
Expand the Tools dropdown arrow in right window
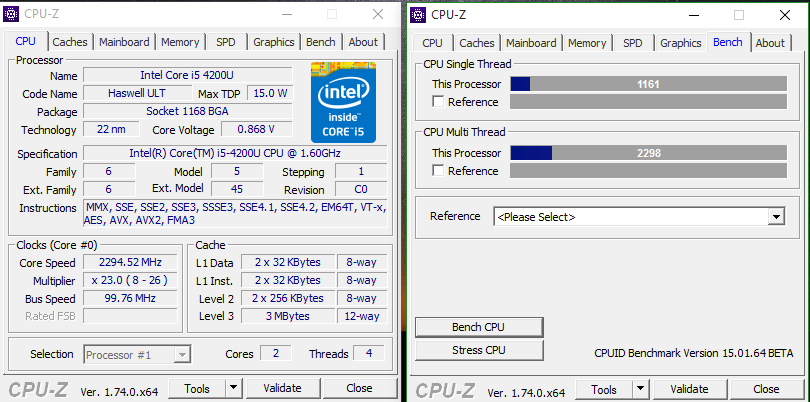[639, 389]
